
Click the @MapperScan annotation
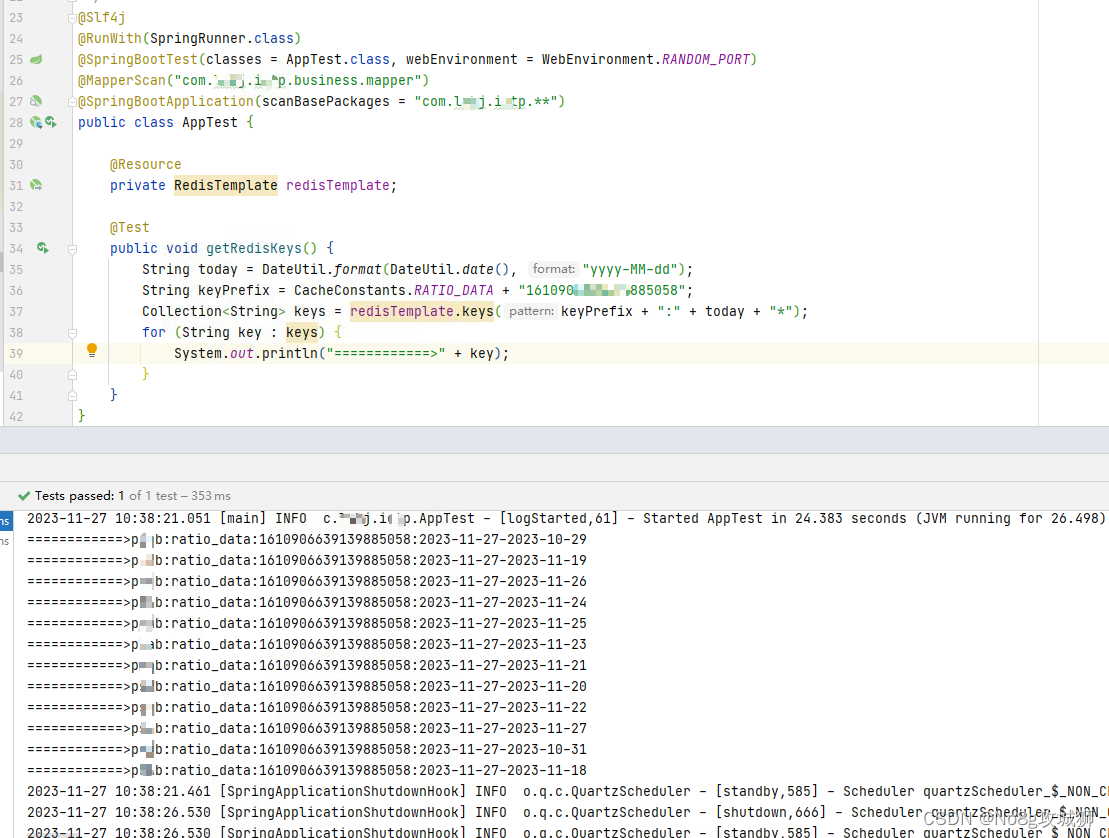122,81
